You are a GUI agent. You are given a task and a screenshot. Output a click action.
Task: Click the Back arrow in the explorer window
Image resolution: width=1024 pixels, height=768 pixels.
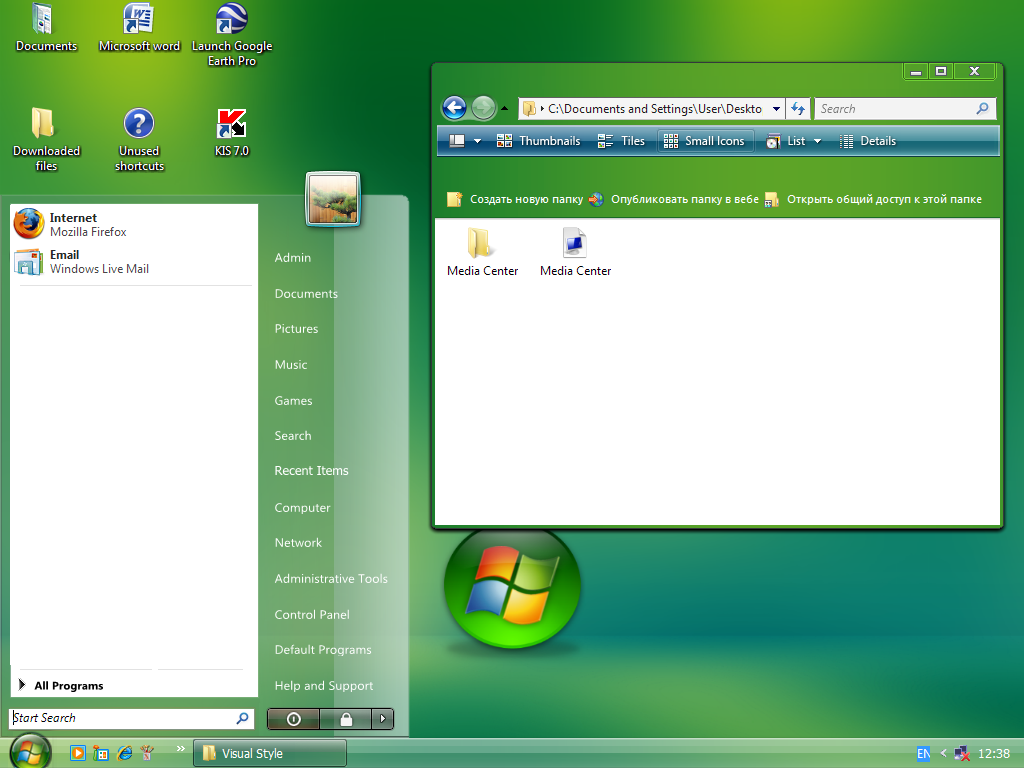455,108
